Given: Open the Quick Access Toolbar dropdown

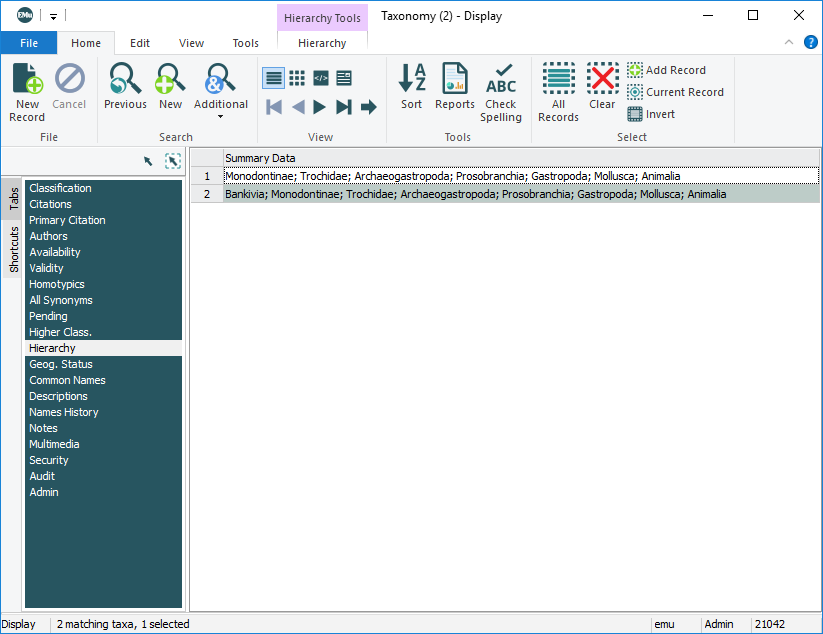Looking at the screenshot, I should pyautogui.click(x=54, y=17).
